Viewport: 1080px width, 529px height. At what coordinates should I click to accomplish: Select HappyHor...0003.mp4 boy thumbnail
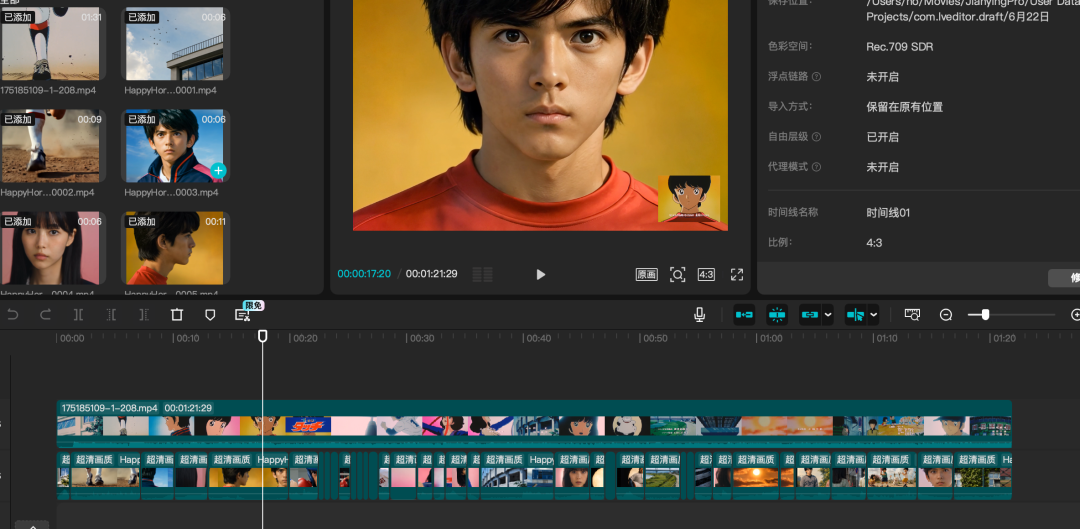tap(175, 145)
